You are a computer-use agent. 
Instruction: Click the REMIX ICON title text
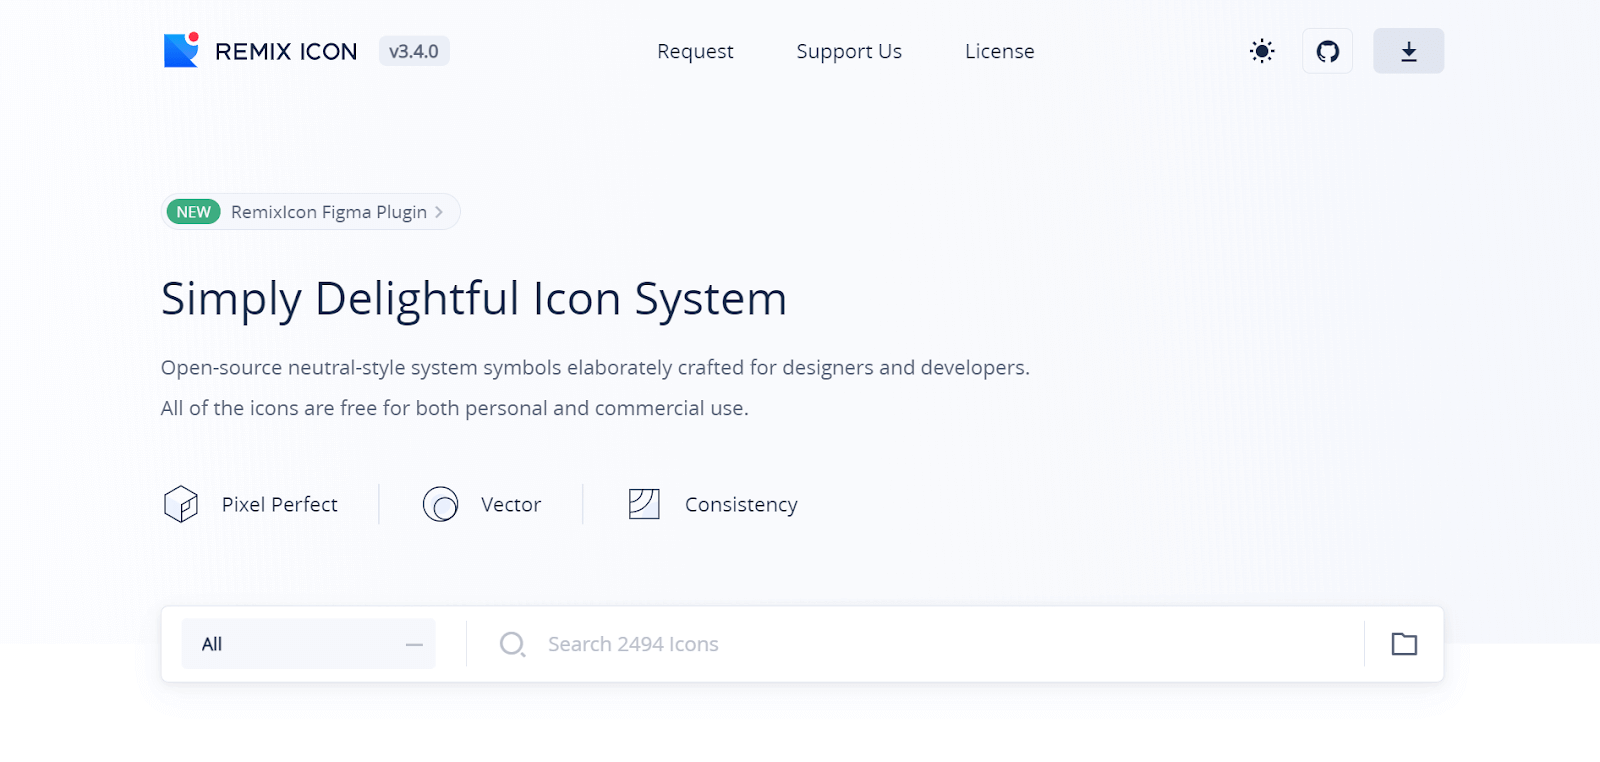click(x=286, y=51)
